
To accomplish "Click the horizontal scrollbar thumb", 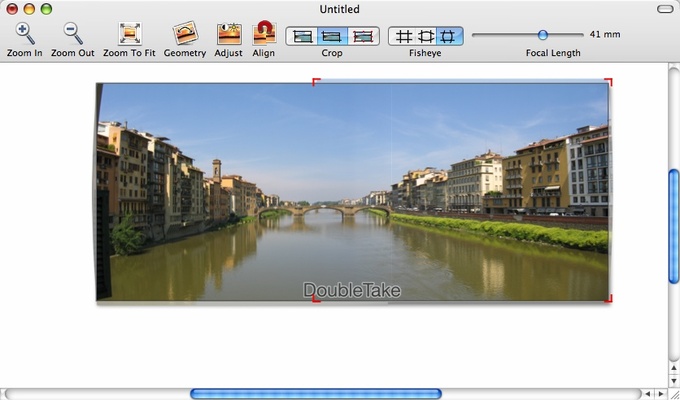I will (x=315, y=394).
